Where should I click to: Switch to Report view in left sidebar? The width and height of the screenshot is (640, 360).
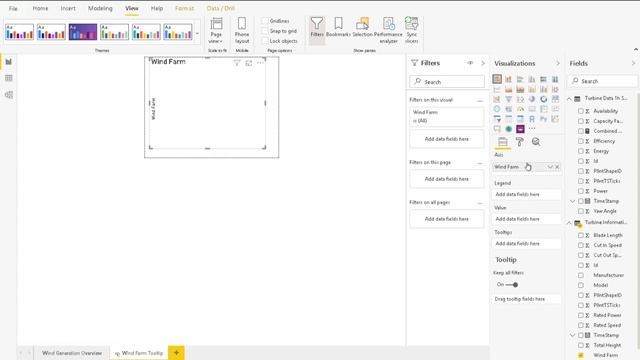[9, 62]
